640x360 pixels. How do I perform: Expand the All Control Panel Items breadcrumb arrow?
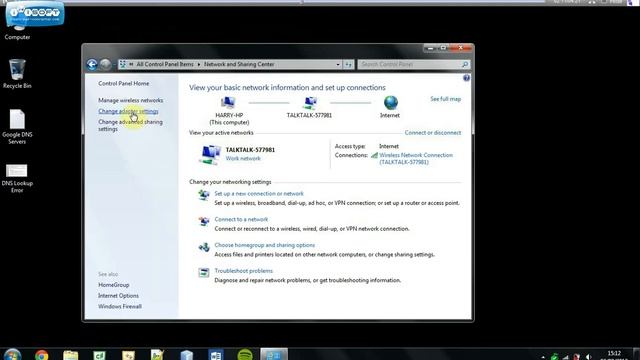pos(199,64)
